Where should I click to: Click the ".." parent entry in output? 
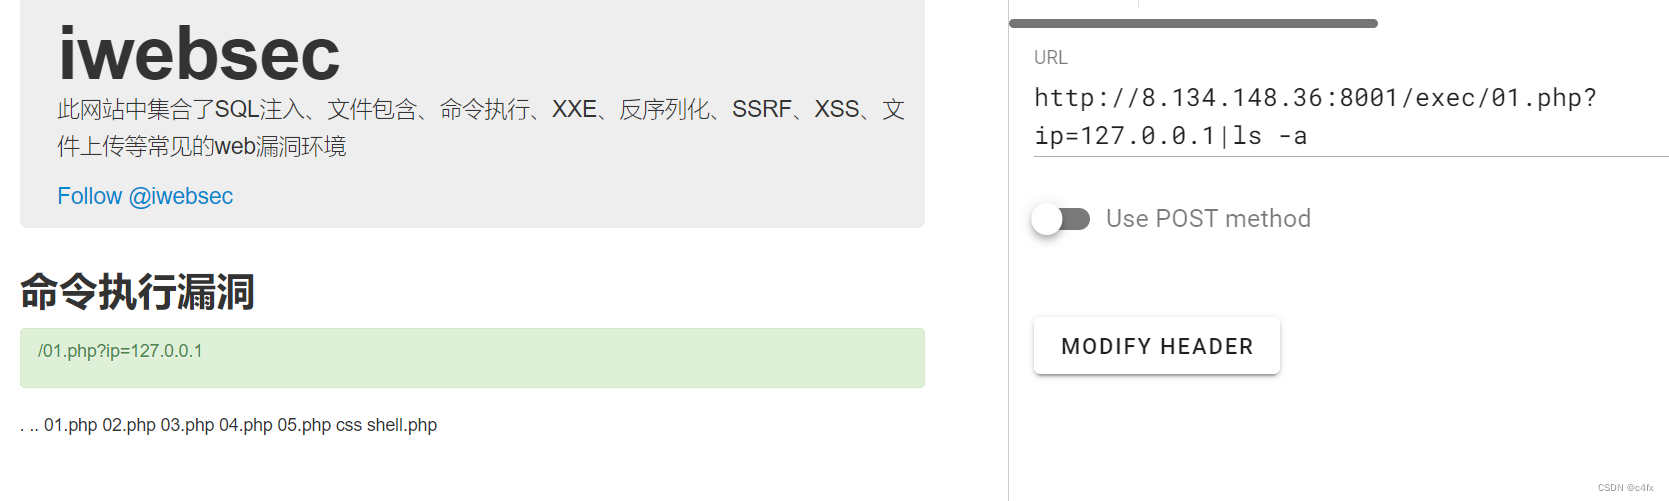coord(34,426)
